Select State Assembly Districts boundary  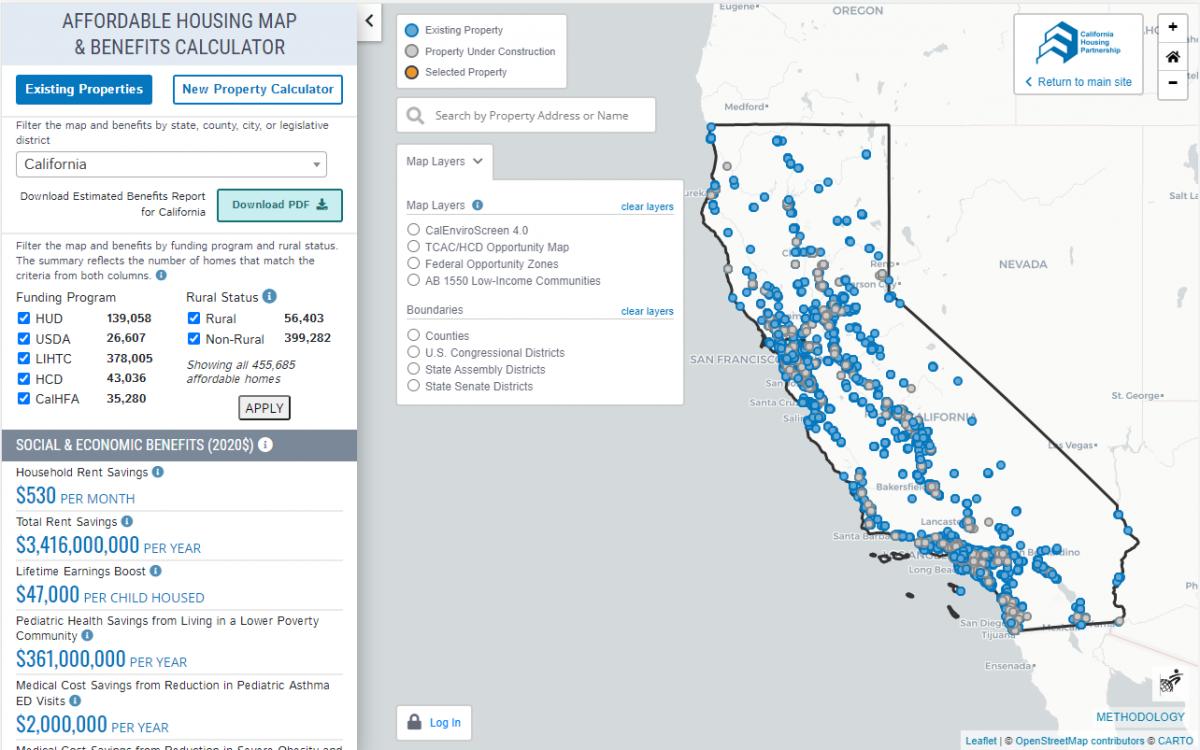413,369
